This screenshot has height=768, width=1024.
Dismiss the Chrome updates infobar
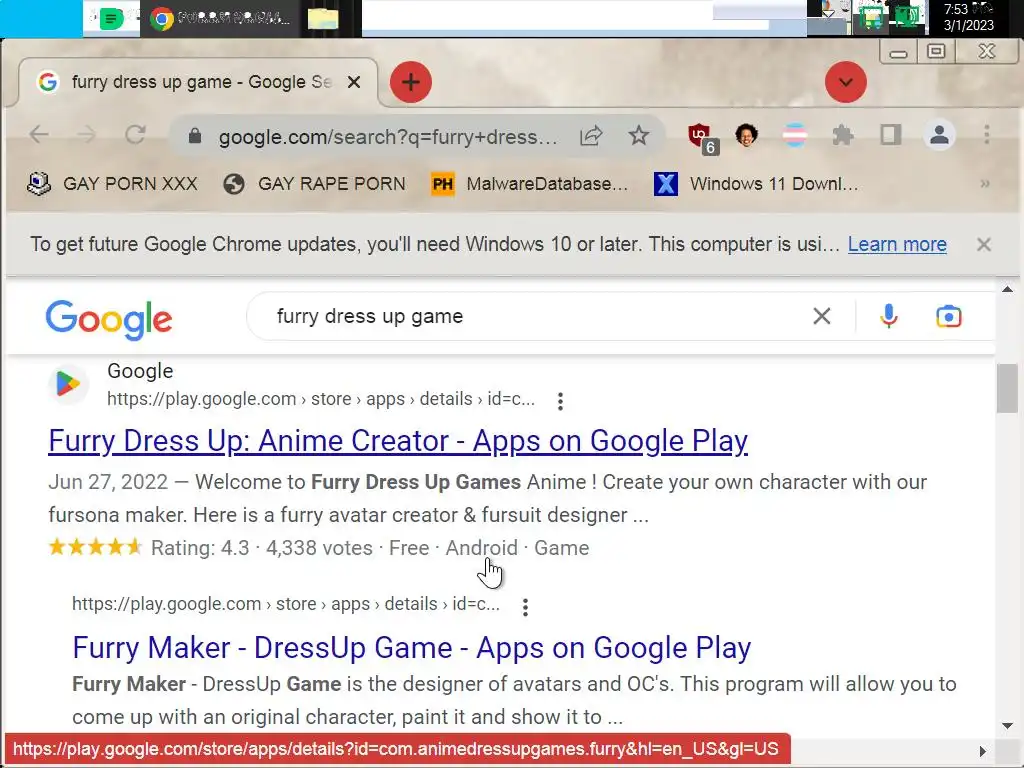[x=984, y=245]
